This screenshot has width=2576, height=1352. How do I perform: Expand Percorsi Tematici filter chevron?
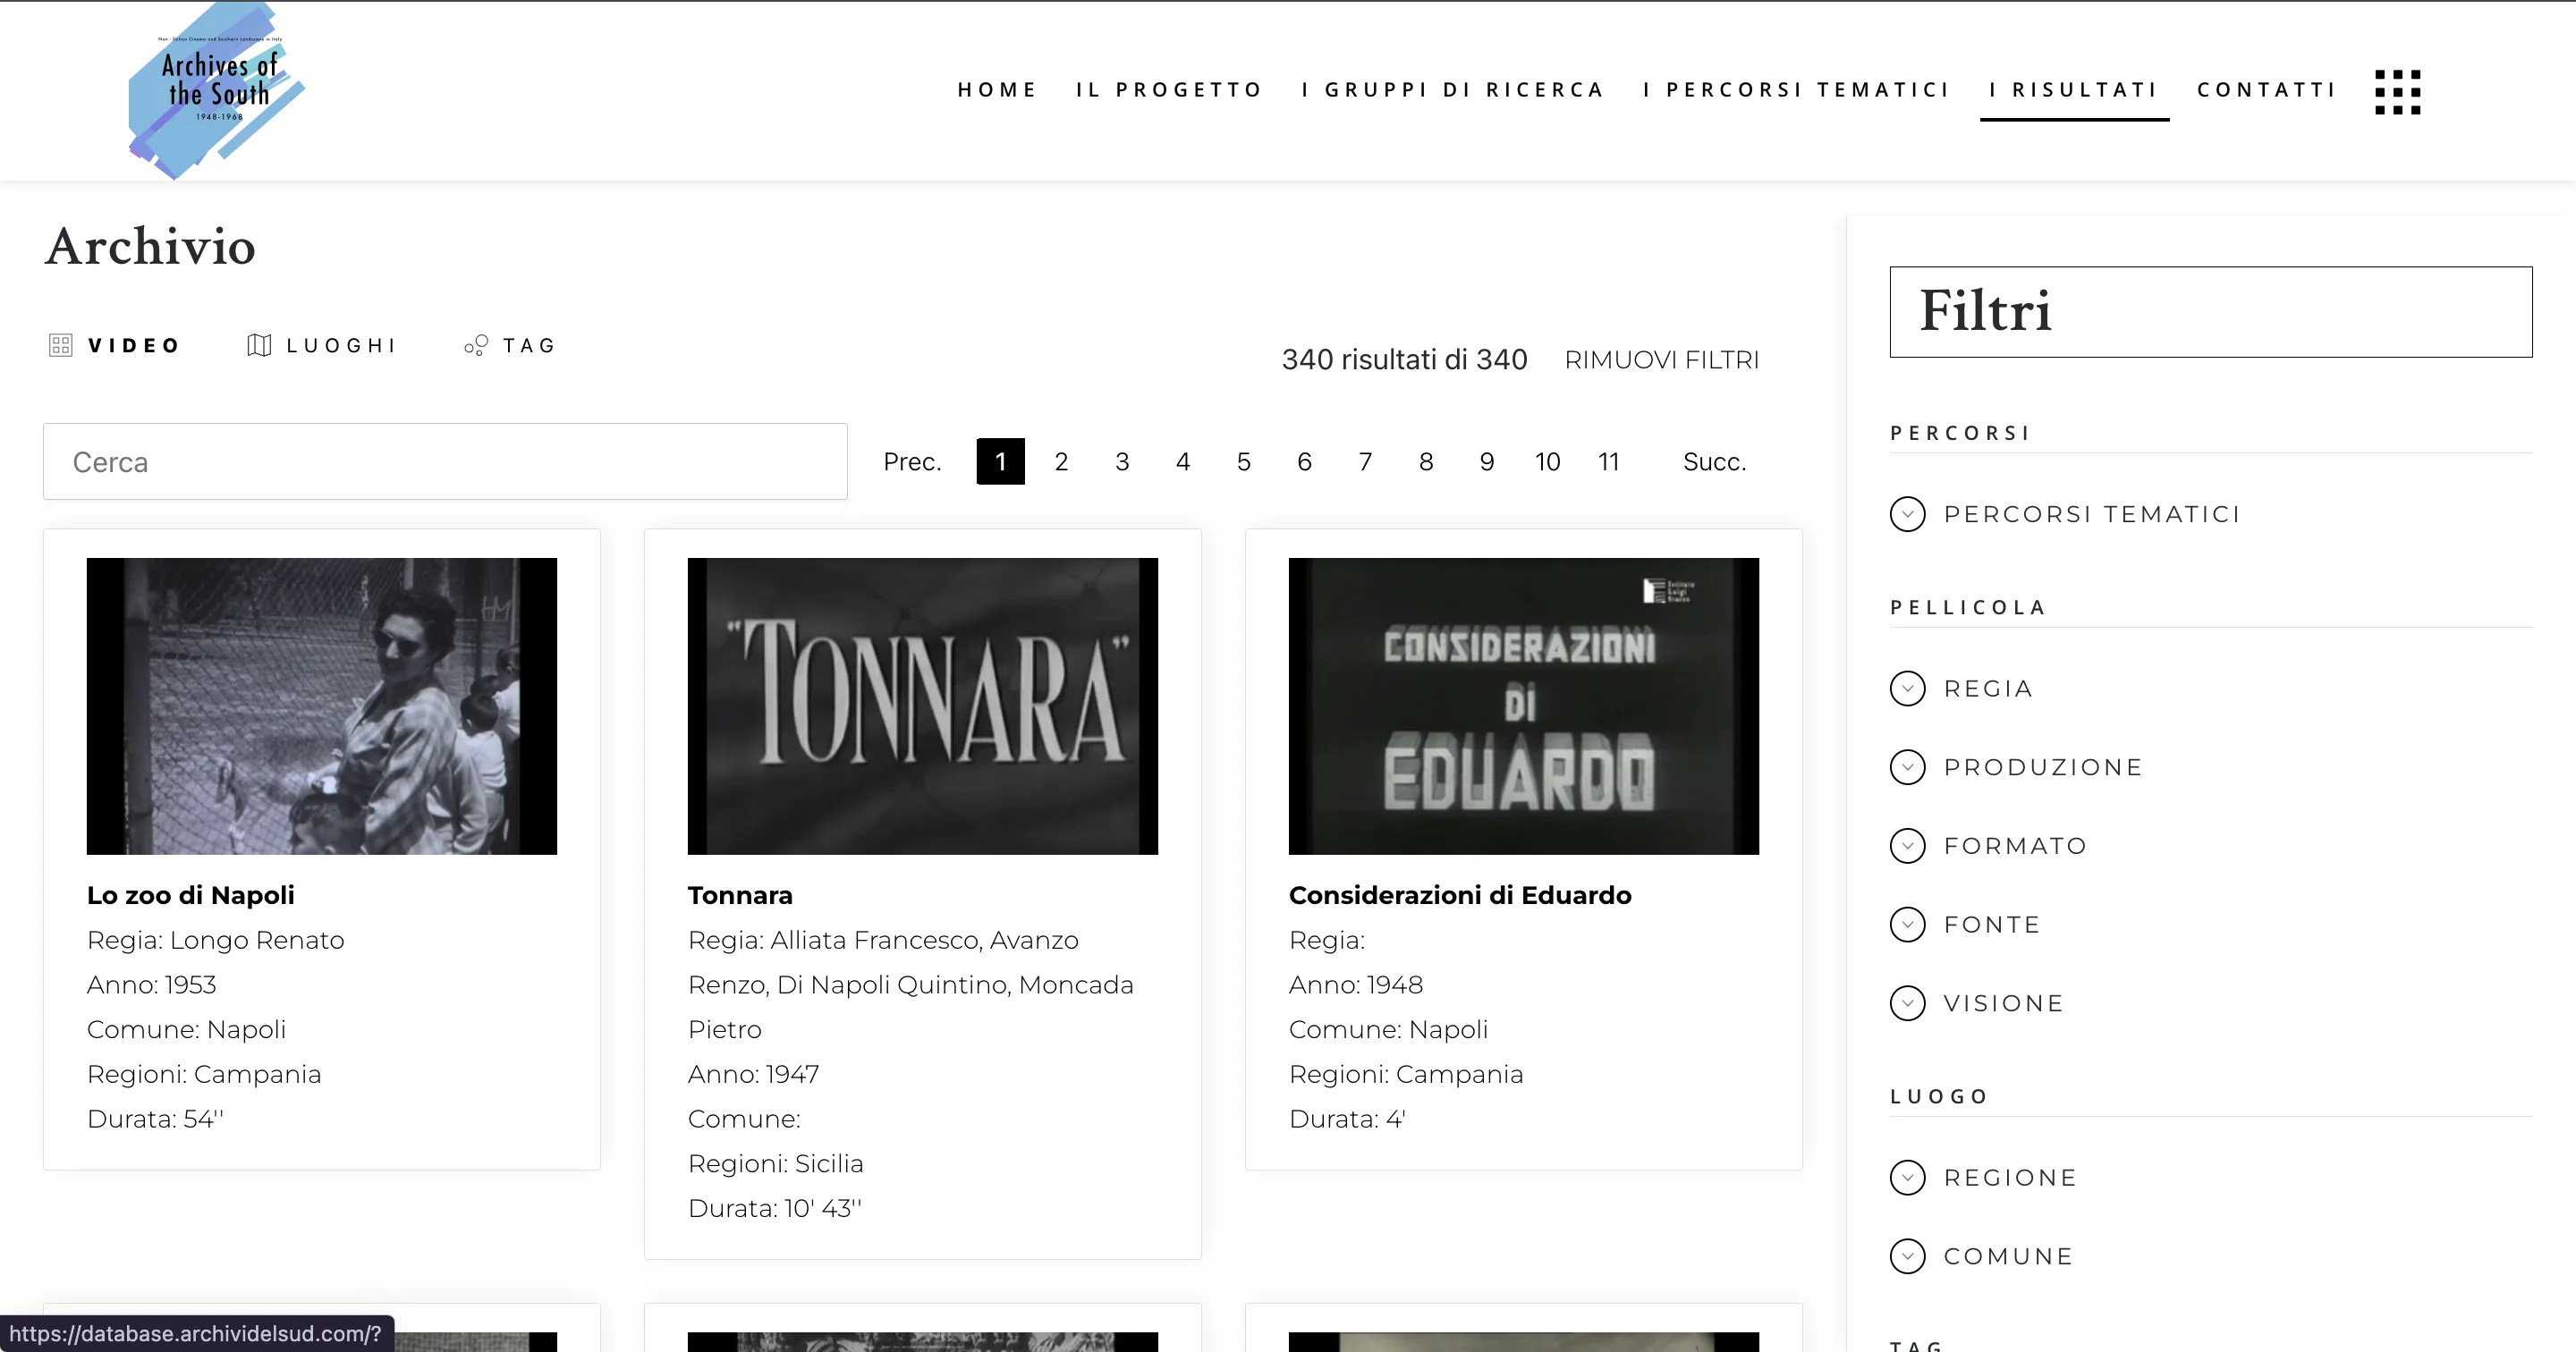pyautogui.click(x=1907, y=514)
